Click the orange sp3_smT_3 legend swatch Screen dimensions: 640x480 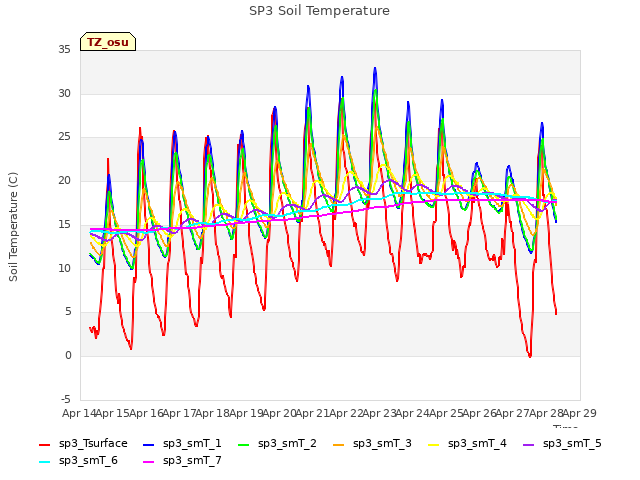point(339,444)
